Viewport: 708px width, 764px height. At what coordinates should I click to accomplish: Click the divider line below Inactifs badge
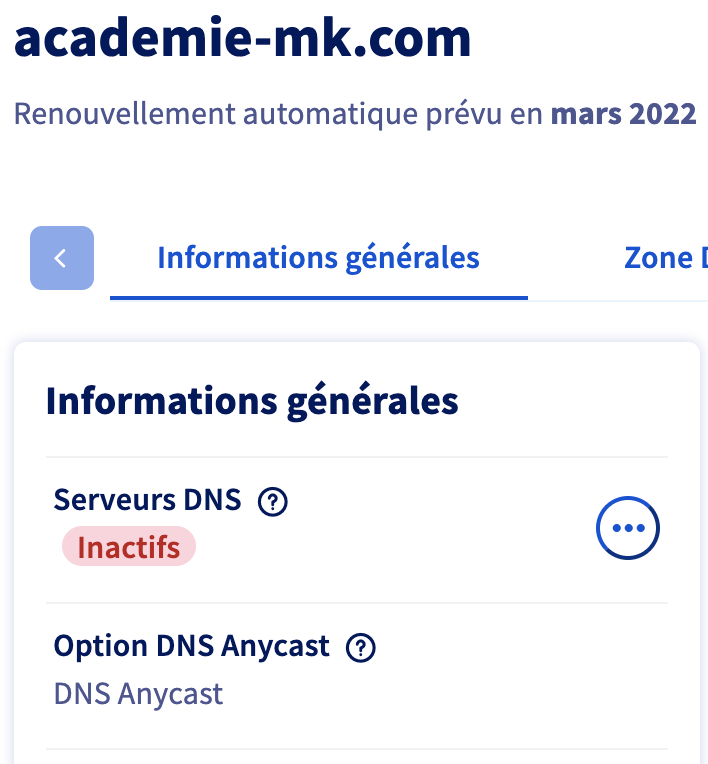(357, 603)
